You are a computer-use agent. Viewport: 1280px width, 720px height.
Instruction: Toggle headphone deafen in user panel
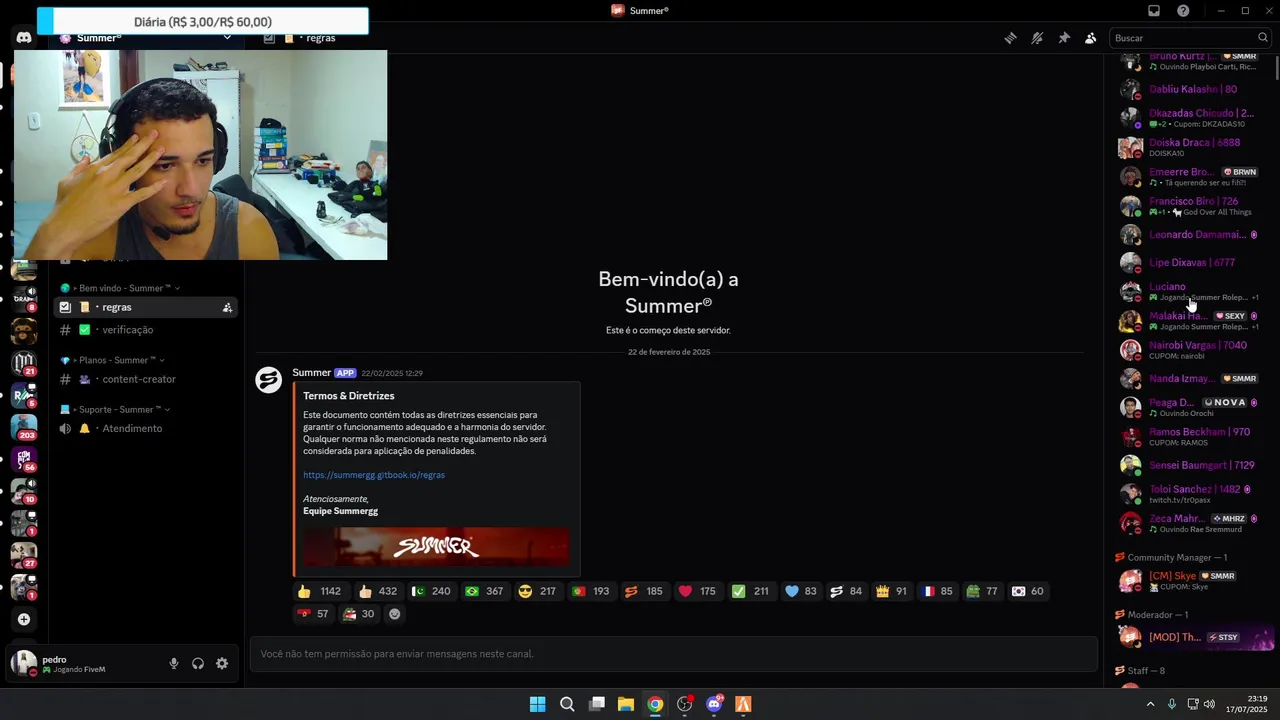(x=198, y=663)
